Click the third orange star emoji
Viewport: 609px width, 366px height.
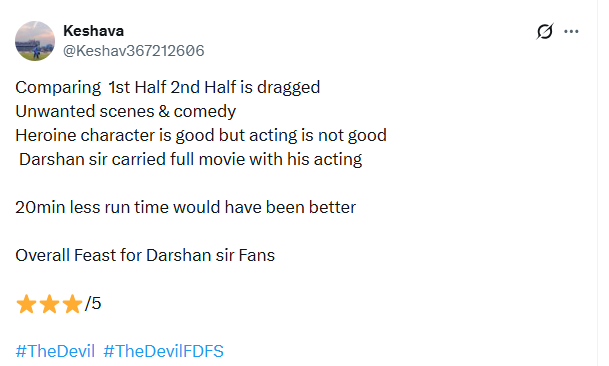point(73,304)
